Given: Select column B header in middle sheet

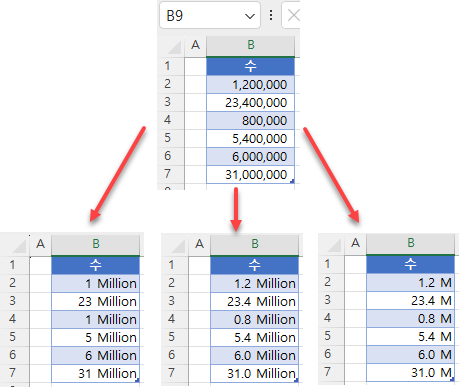Looking at the screenshot, I should click(255, 244).
